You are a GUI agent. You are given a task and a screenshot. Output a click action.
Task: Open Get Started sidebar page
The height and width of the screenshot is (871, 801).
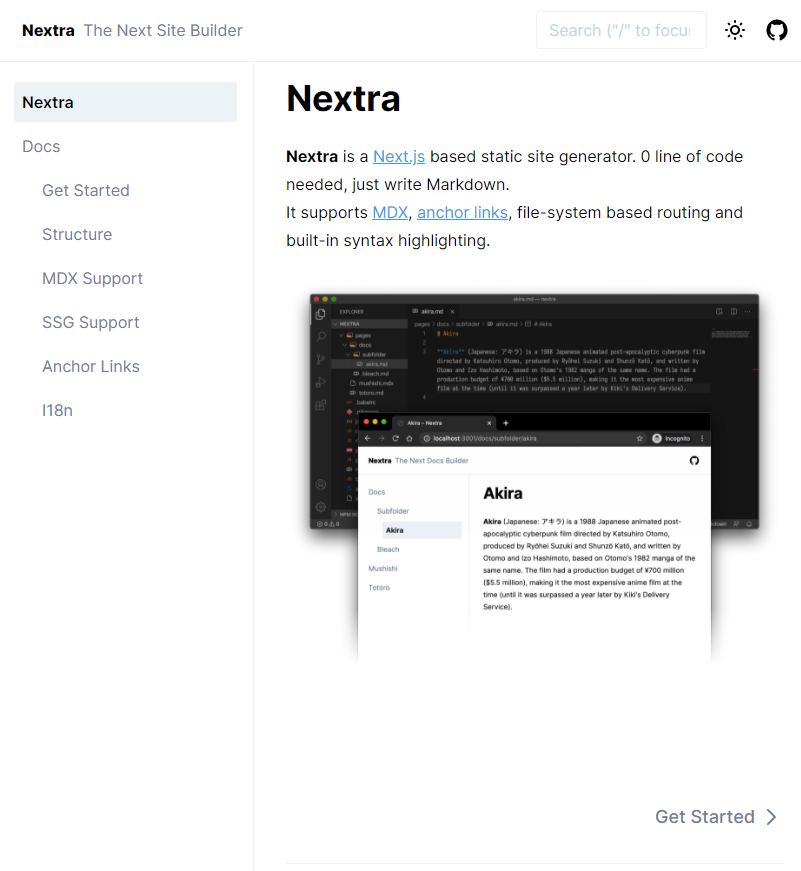tap(86, 190)
